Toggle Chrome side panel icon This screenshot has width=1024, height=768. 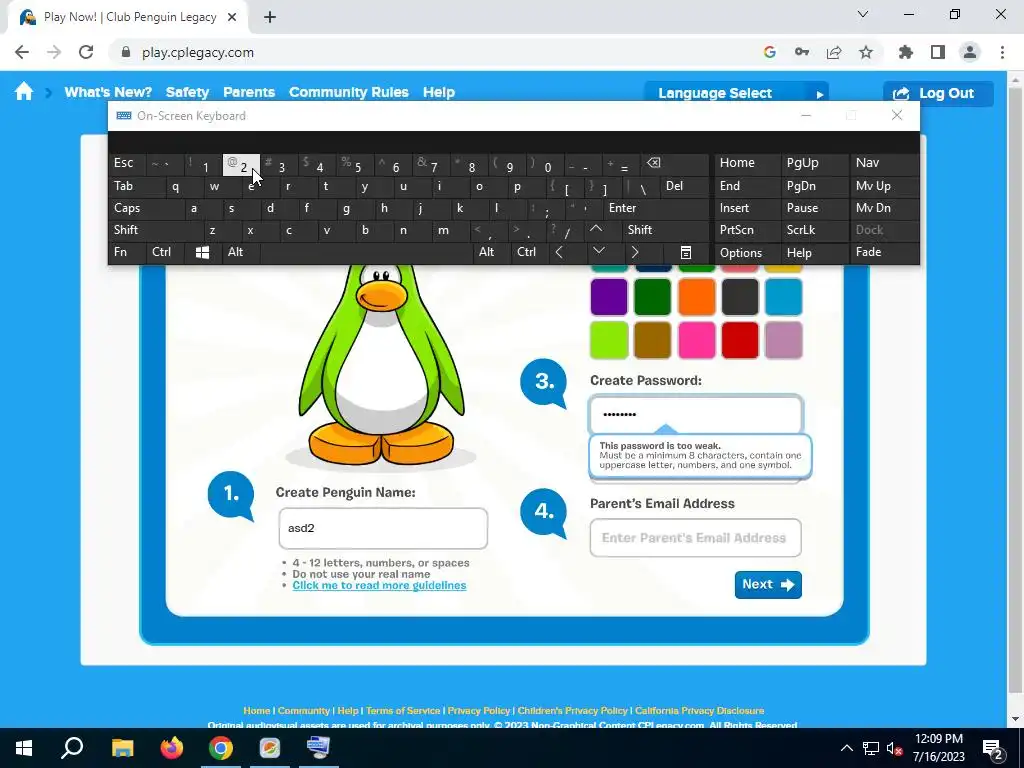tap(938, 52)
